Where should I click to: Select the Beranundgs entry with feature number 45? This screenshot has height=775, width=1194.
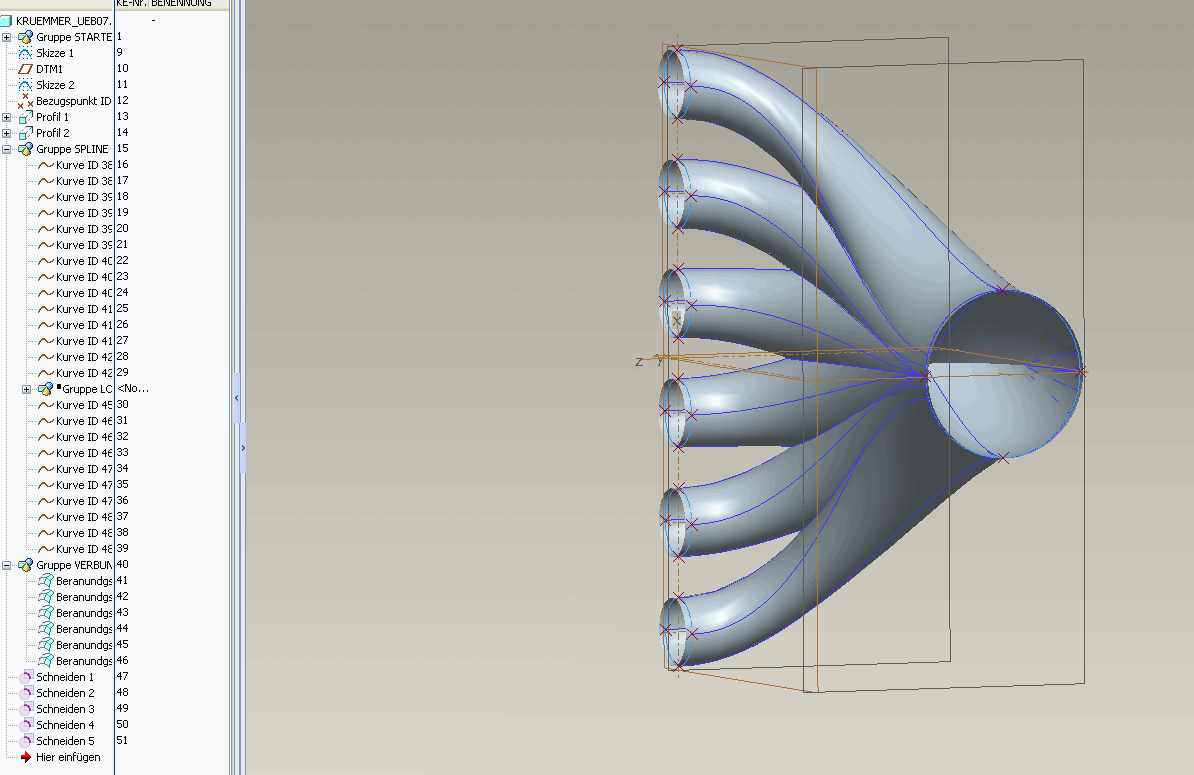84,645
